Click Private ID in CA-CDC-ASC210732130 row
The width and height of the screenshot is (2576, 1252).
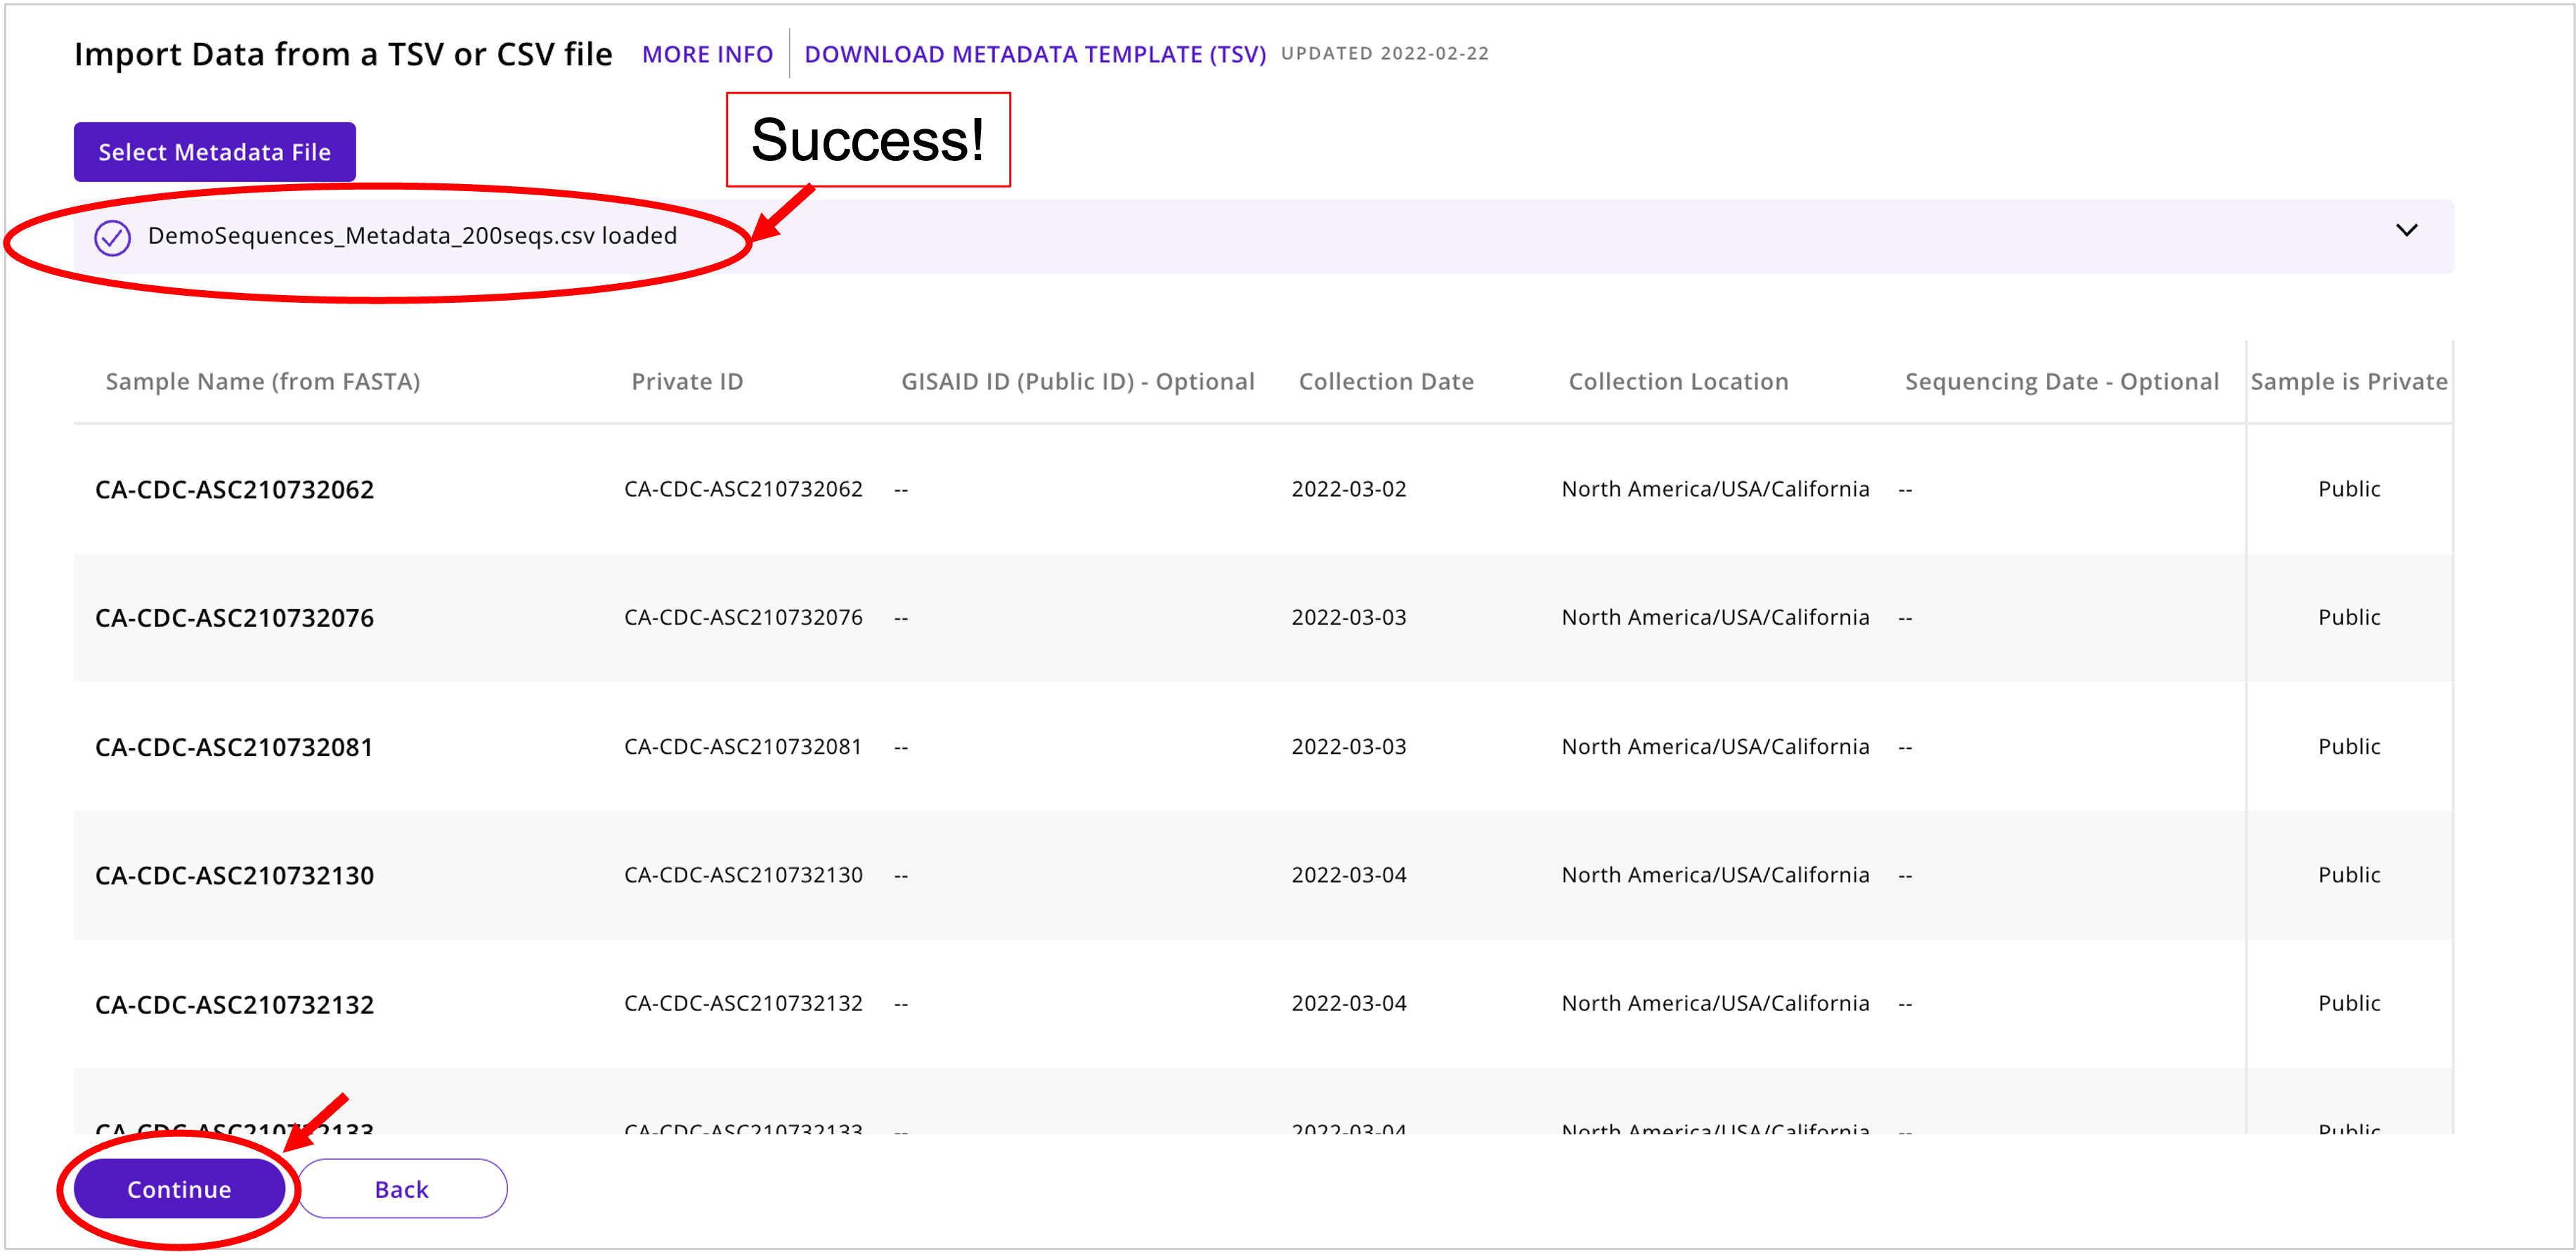pos(743,875)
